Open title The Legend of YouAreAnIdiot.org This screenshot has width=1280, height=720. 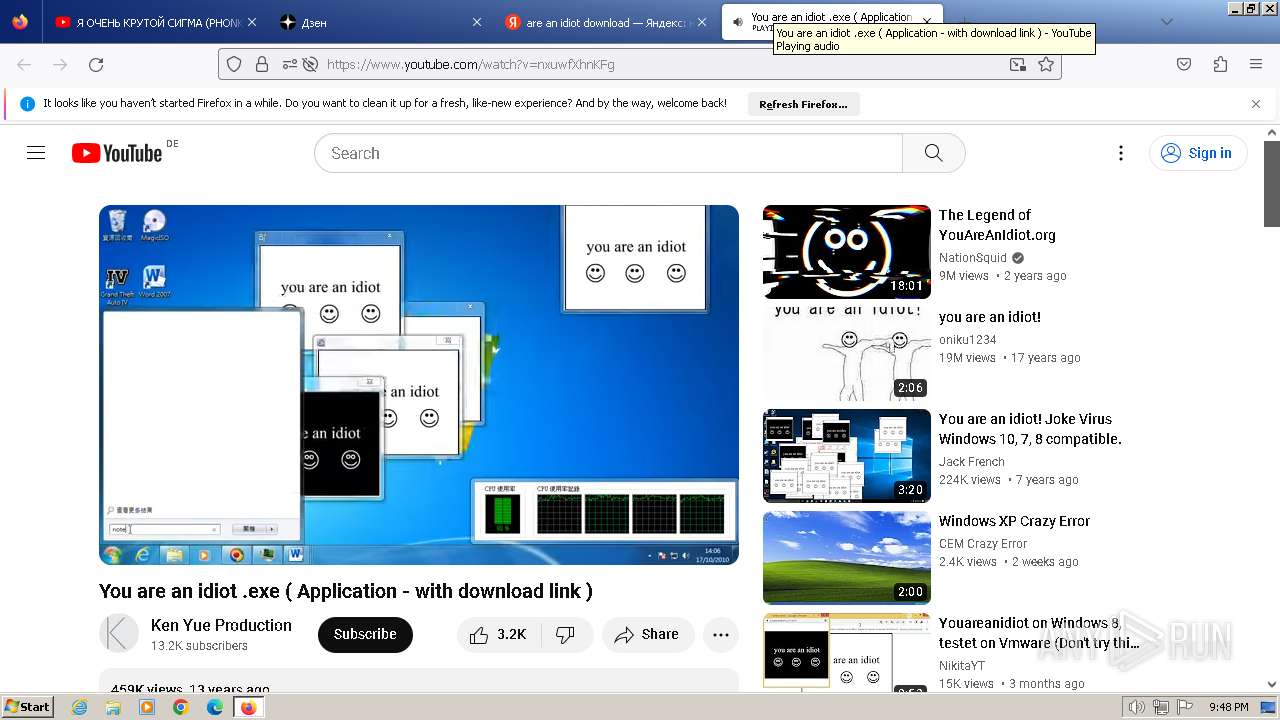point(997,225)
